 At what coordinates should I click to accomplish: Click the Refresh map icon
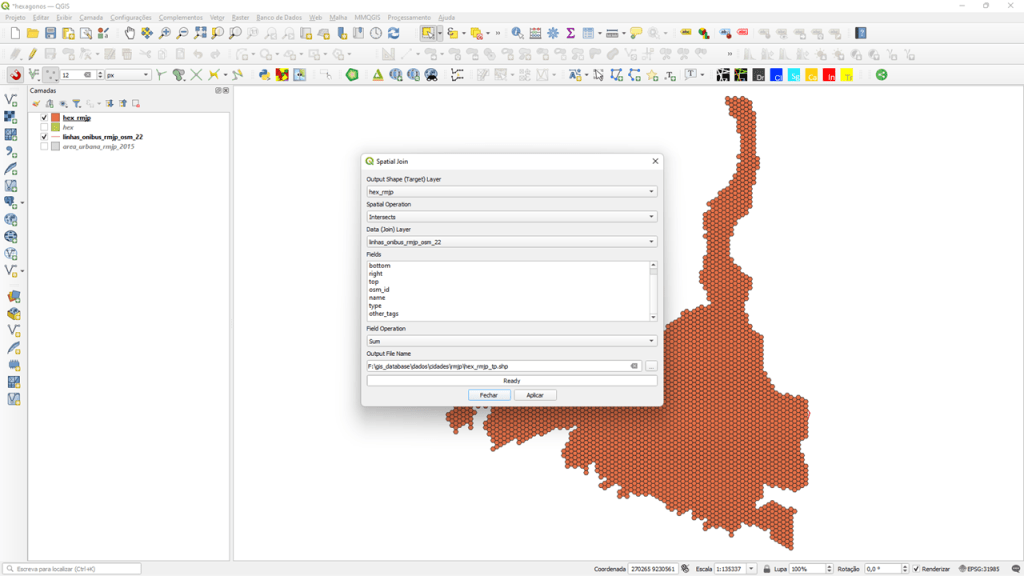pos(393,33)
